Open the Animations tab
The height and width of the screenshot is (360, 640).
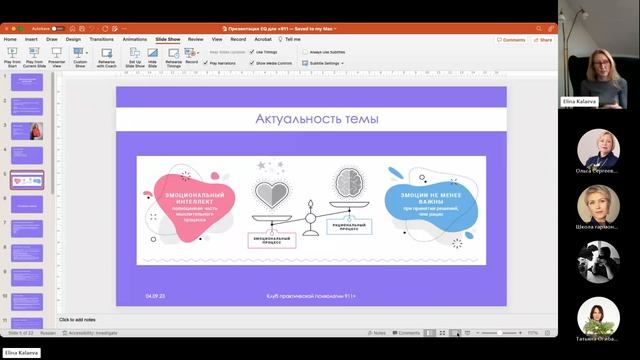[x=135, y=39]
